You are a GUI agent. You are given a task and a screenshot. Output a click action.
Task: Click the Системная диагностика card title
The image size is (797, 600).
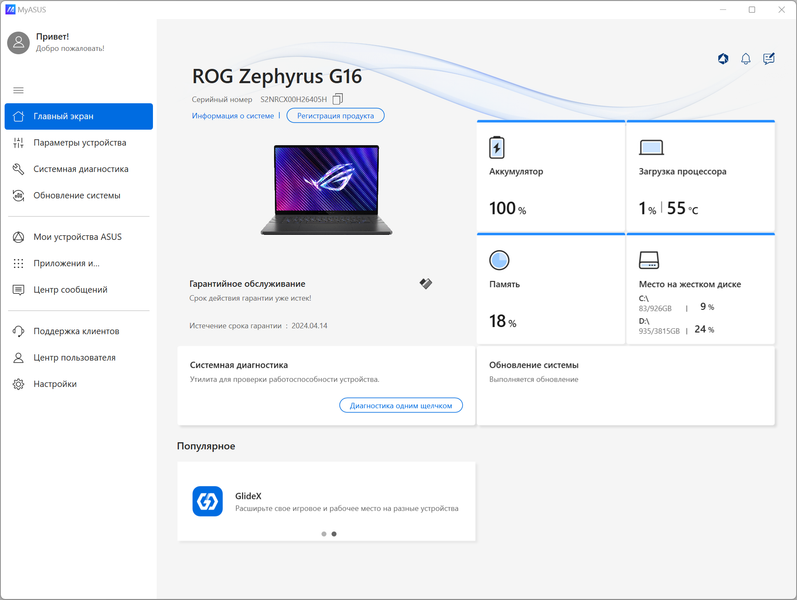239,365
